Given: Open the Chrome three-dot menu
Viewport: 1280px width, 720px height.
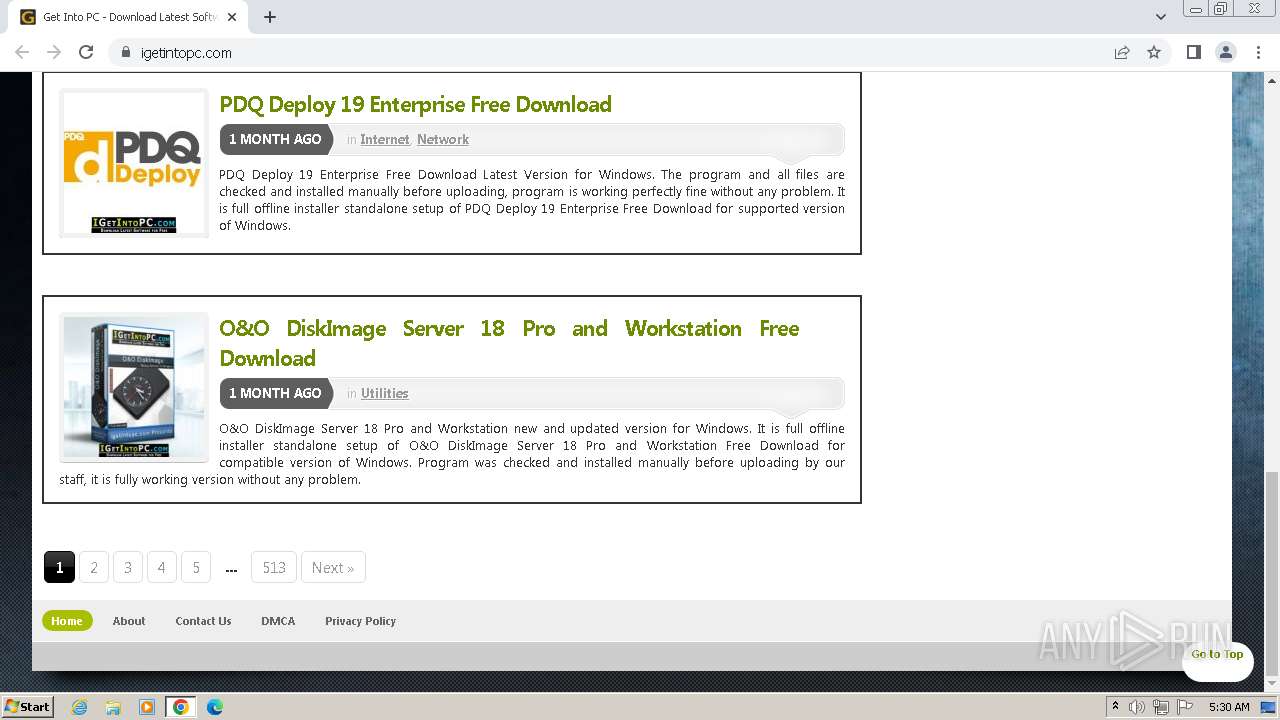Looking at the screenshot, I should pyautogui.click(x=1259, y=52).
